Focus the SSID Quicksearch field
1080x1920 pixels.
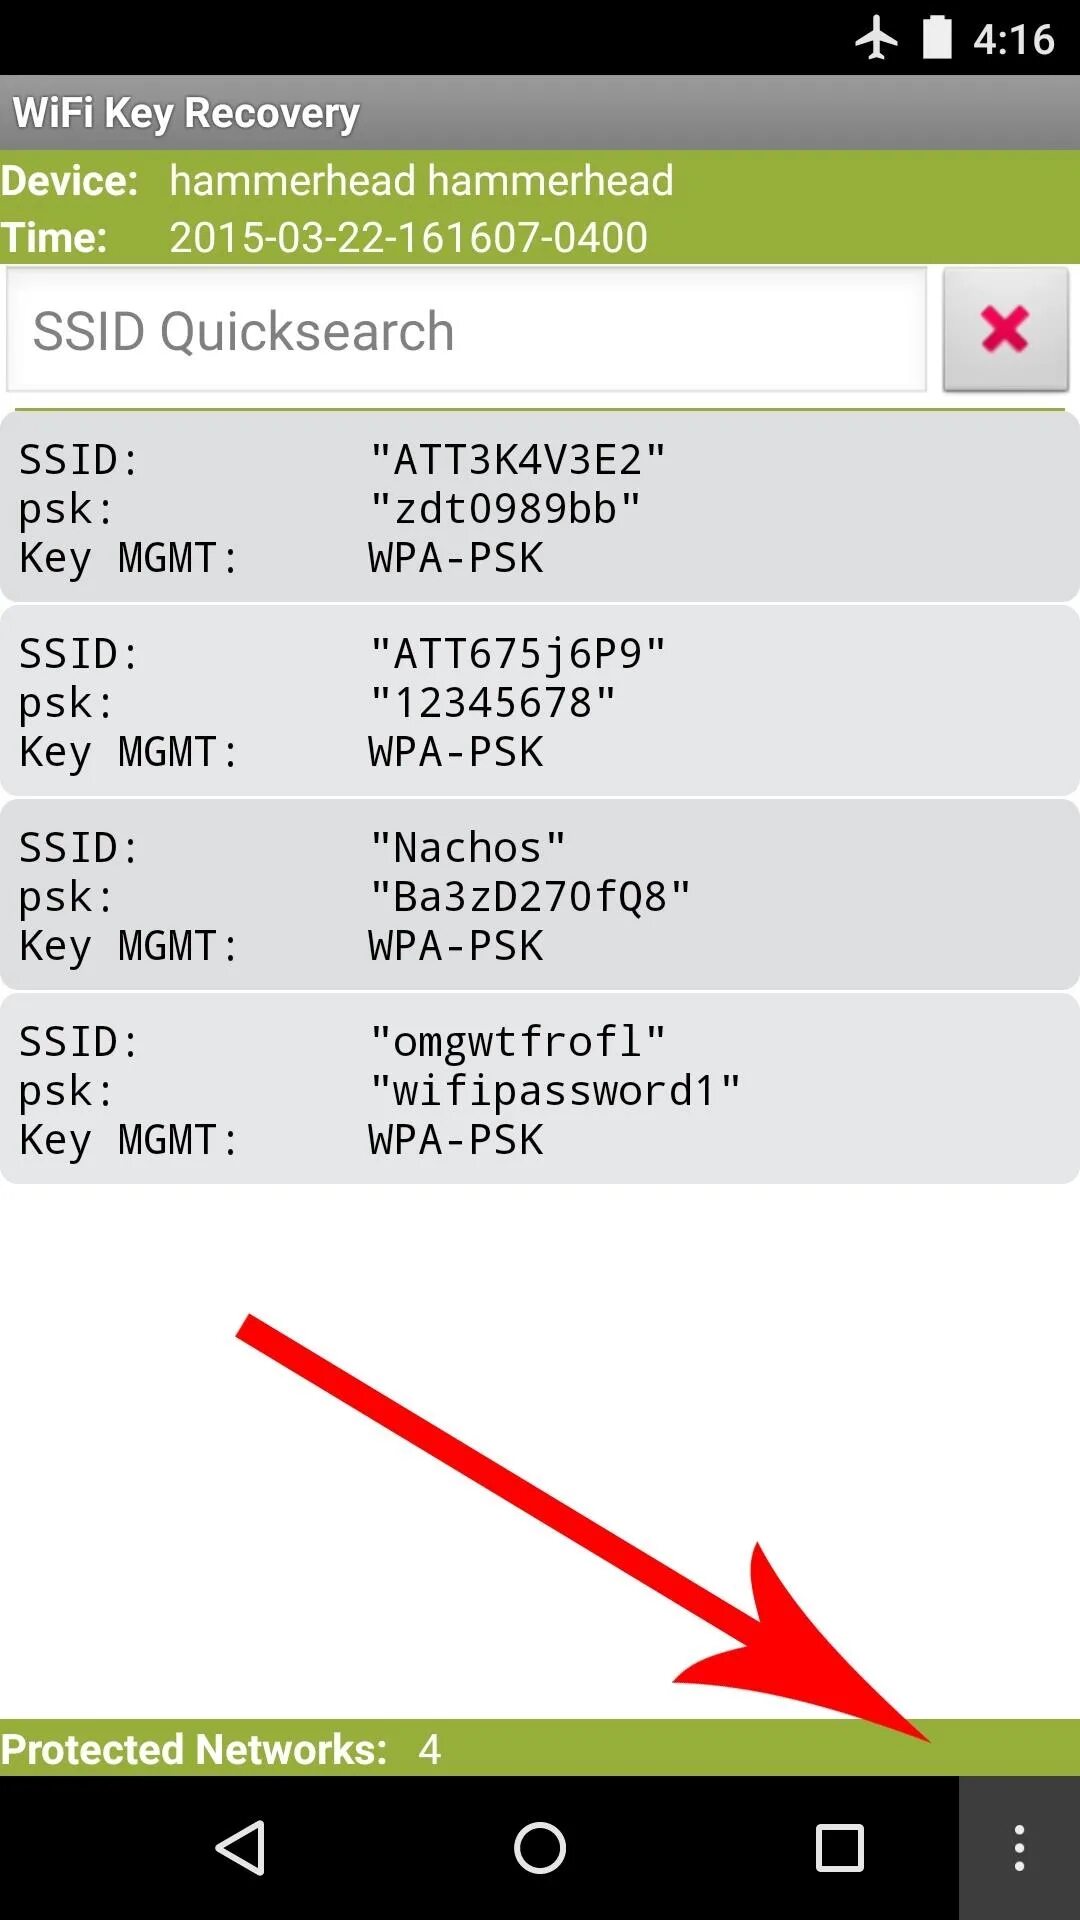pos(467,331)
